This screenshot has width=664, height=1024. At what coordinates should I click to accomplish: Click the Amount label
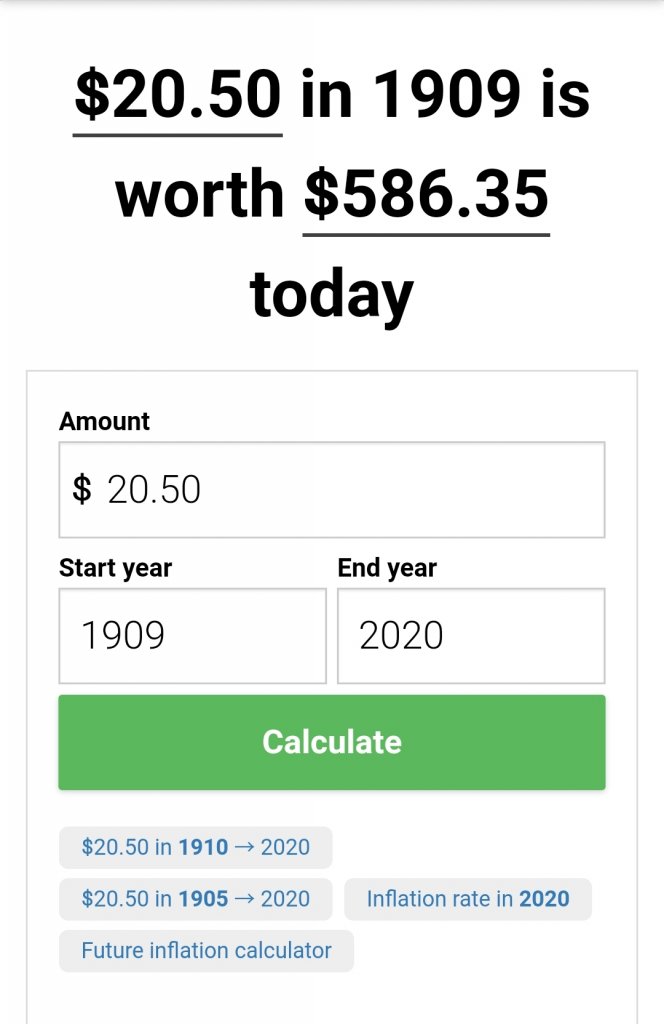click(x=104, y=421)
